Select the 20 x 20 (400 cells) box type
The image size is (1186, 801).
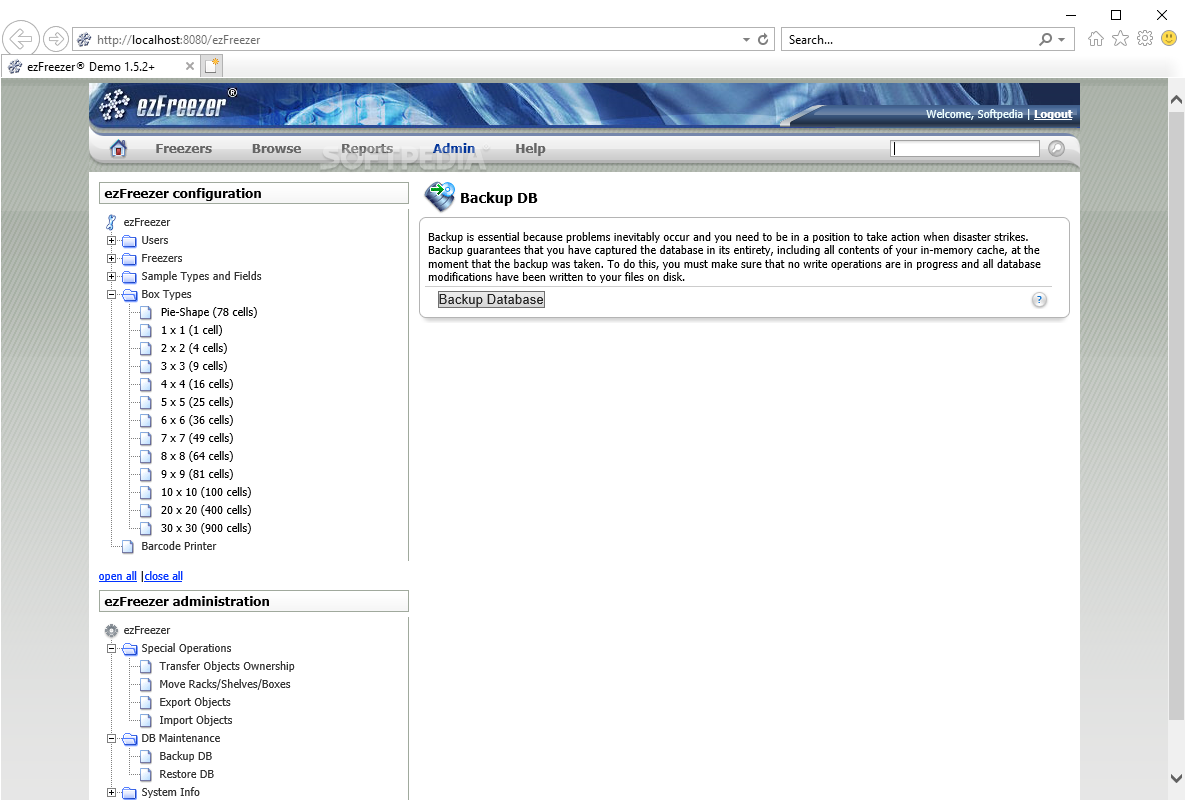(x=206, y=511)
